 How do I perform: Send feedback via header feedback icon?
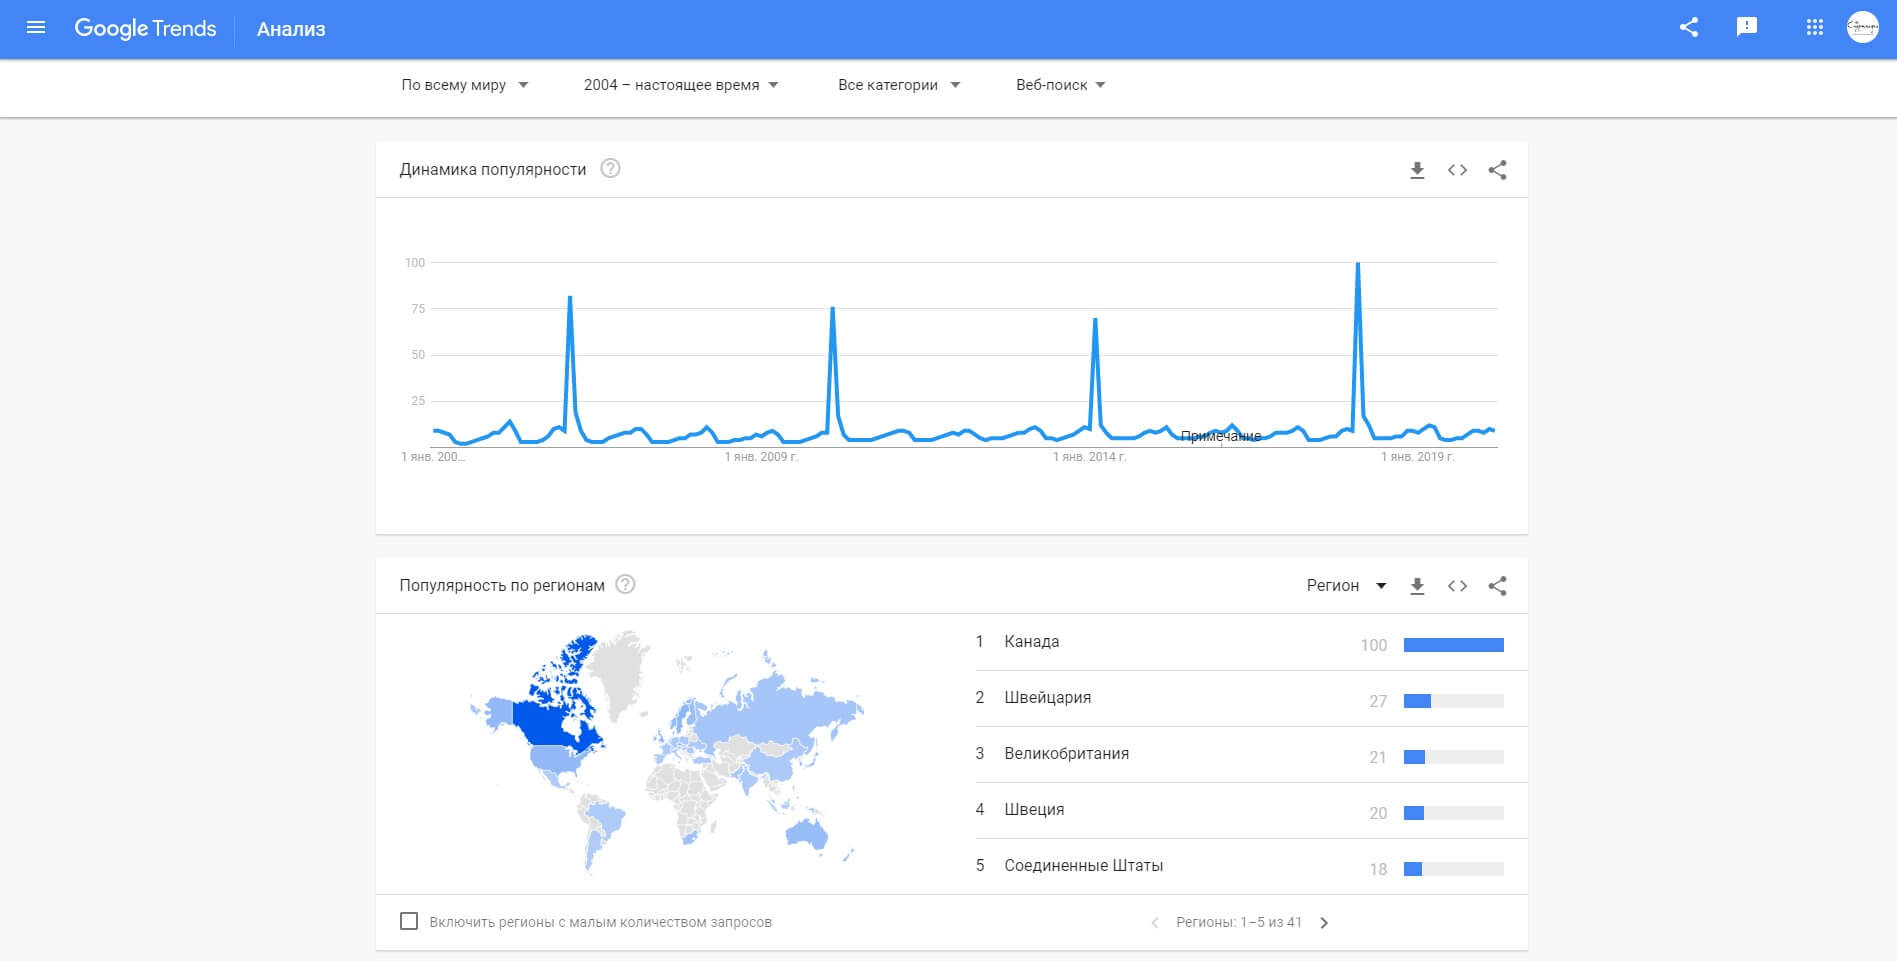(x=1747, y=28)
